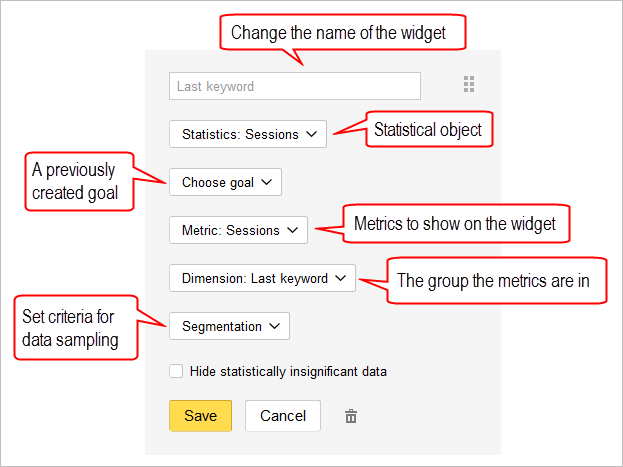Open the Dimension: Last keyword dropdown
This screenshot has width=623, height=467.
(x=262, y=278)
